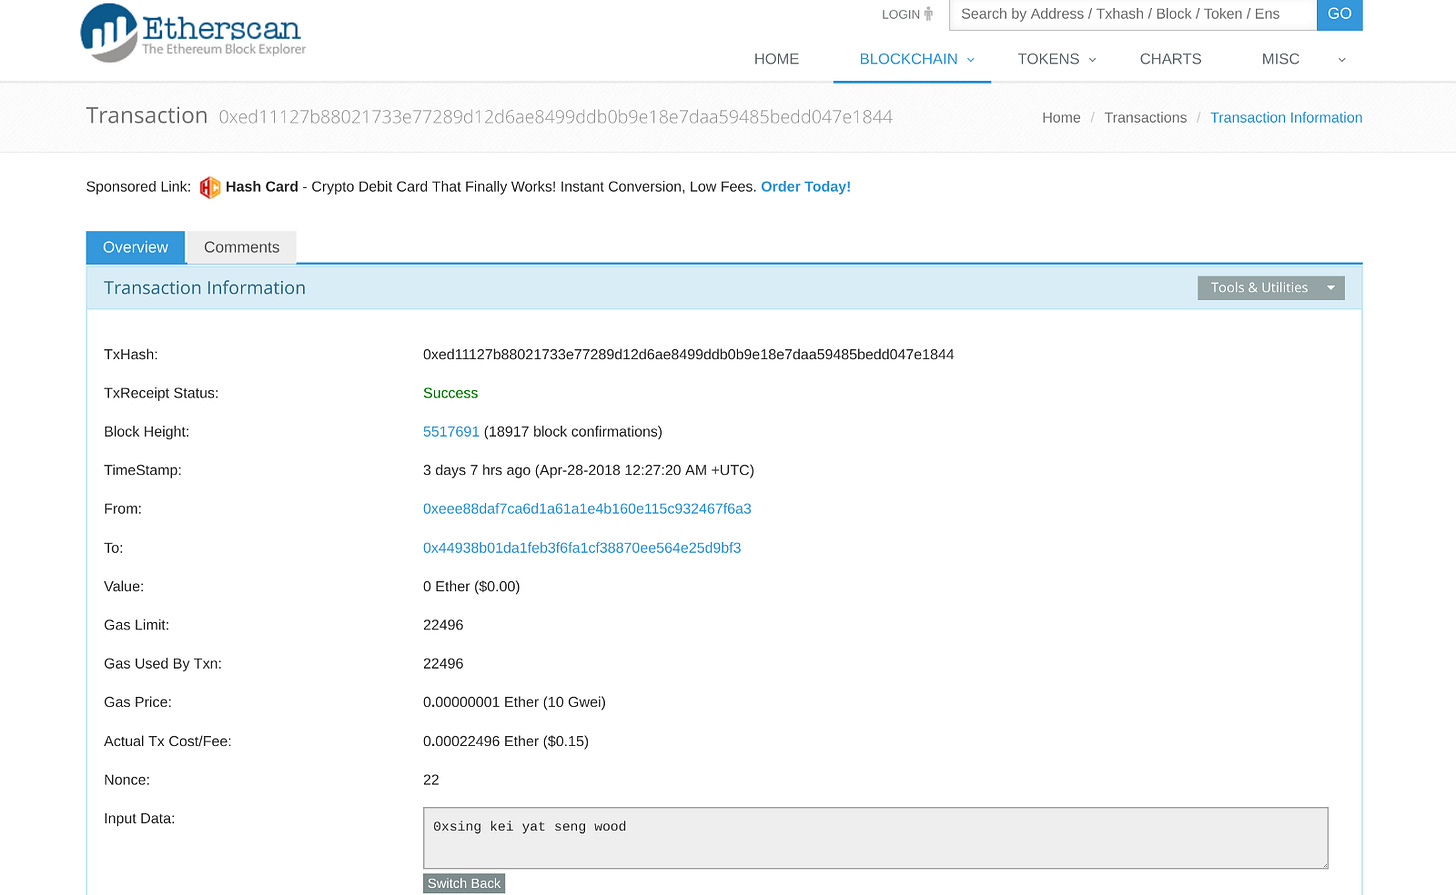Go to Home in the breadcrumb
This screenshot has width=1456, height=895.
(x=1061, y=118)
